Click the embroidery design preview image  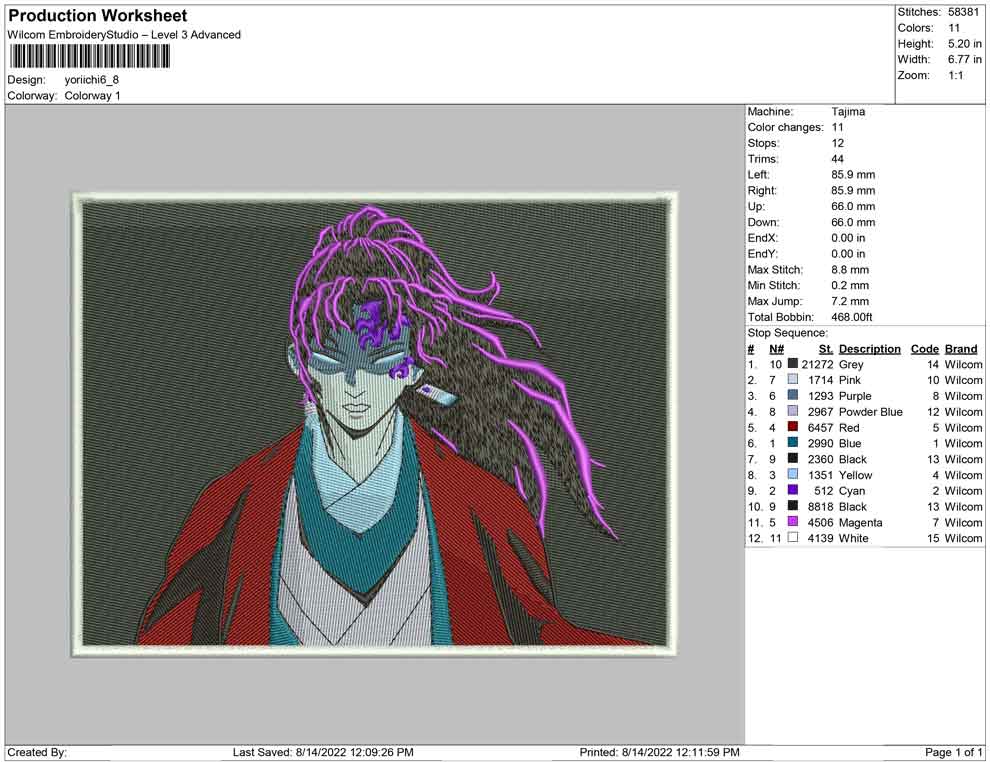click(374, 423)
